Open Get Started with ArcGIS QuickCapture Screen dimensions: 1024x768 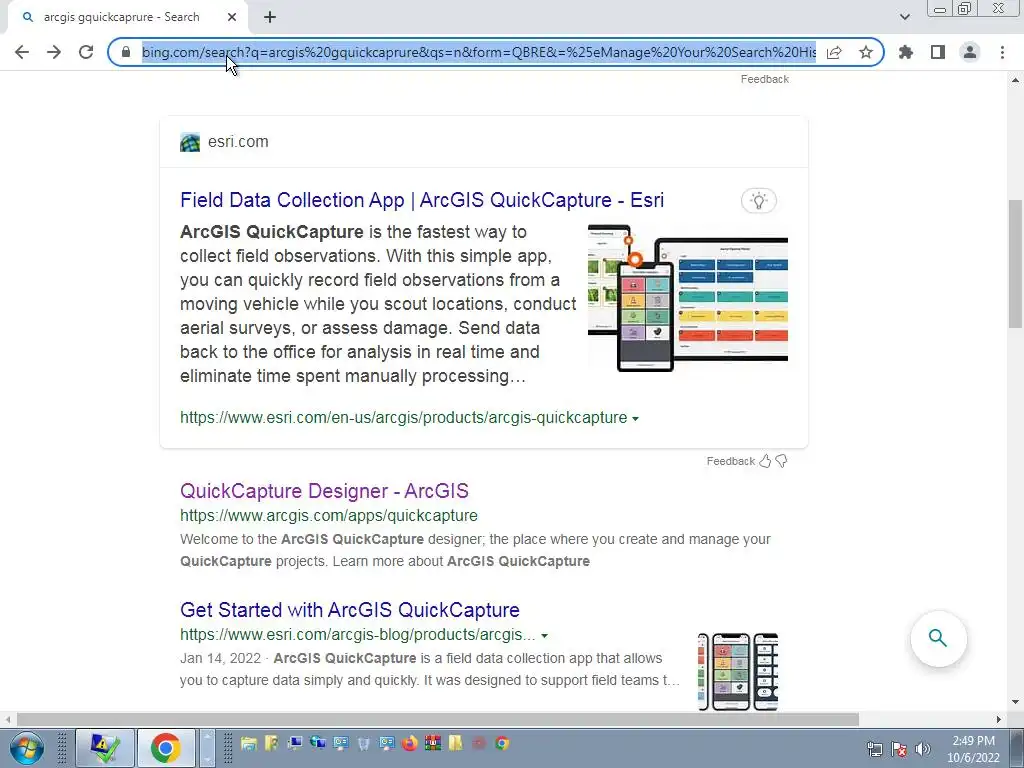(x=349, y=610)
